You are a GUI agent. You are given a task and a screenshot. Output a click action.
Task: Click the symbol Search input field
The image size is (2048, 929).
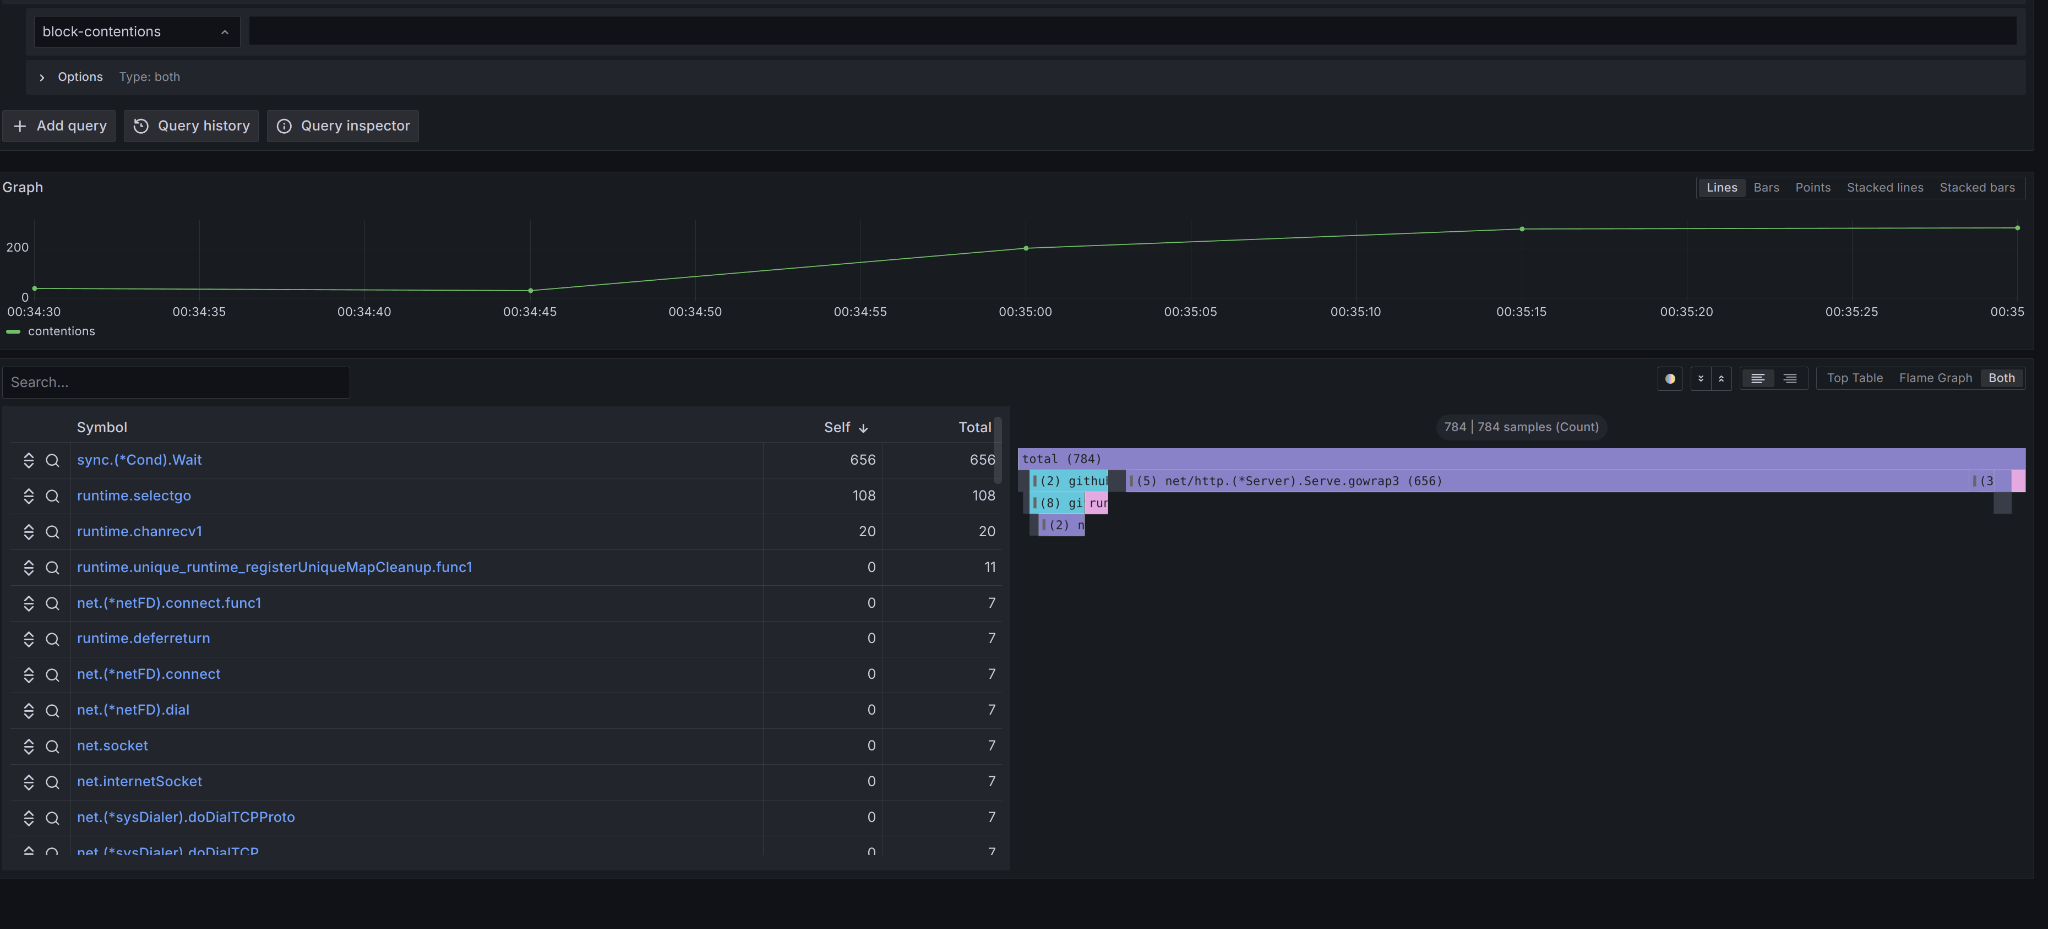pyautogui.click(x=176, y=382)
